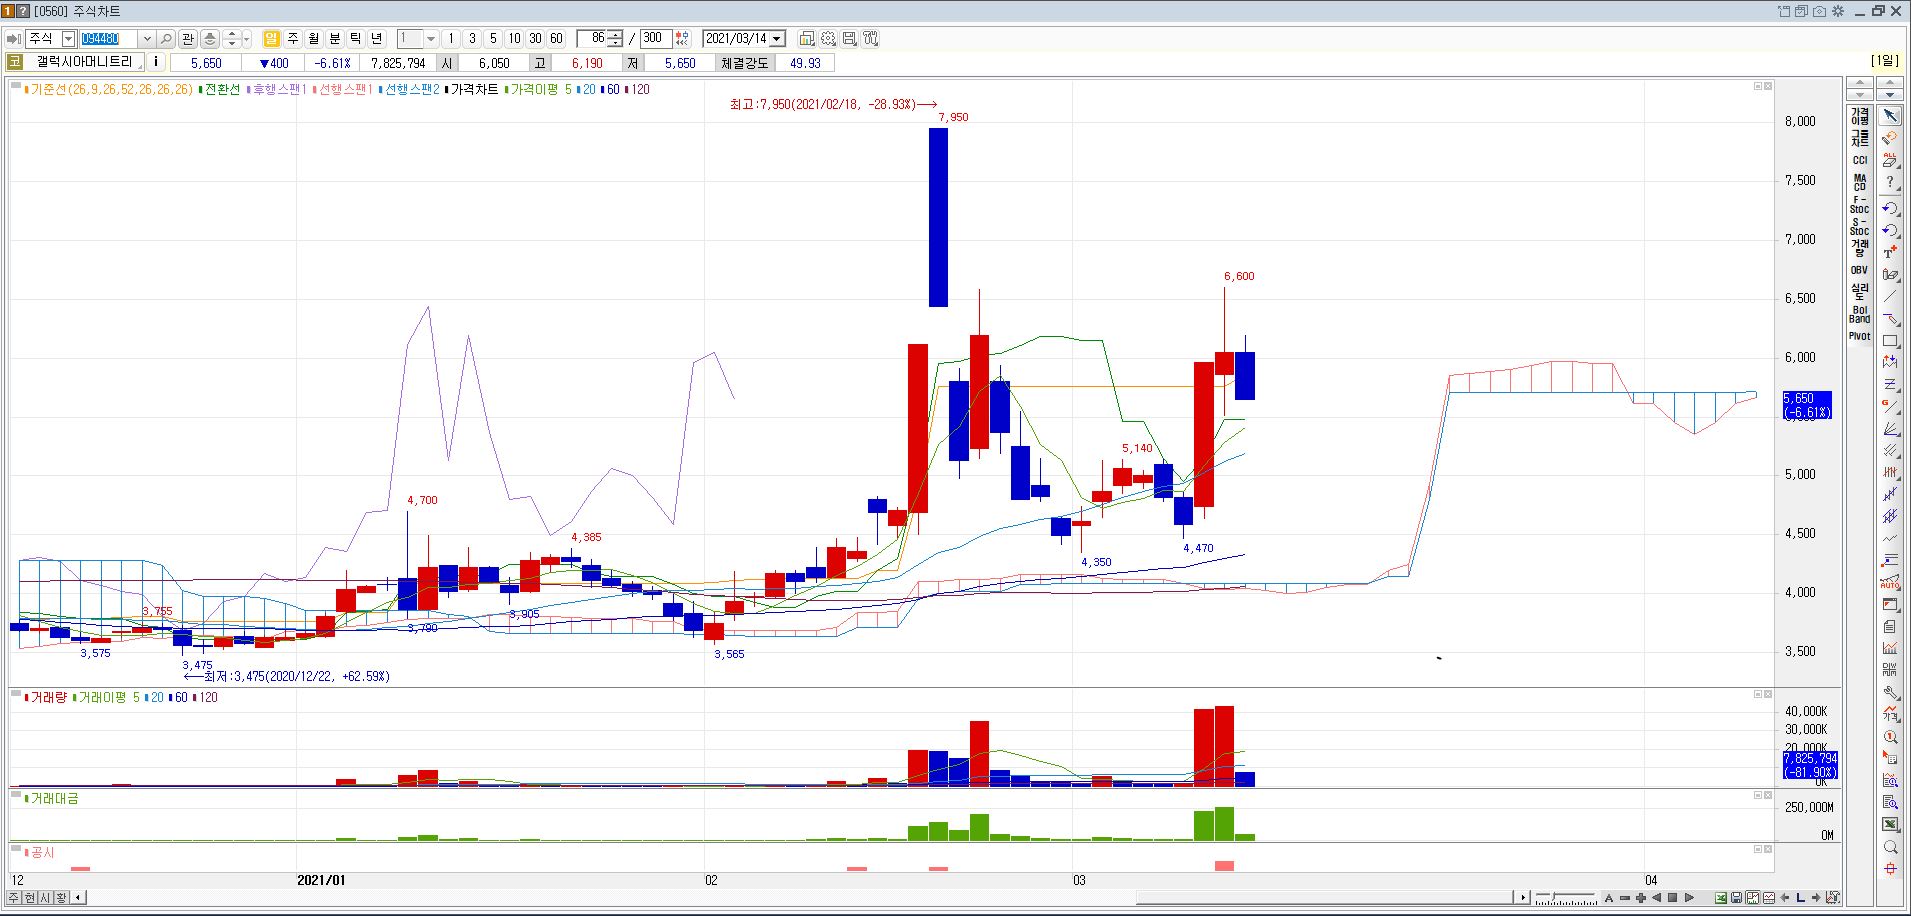The image size is (1911, 916).
Task: Click the search magnifier next to stock code
Action: (x=166, y=39)
